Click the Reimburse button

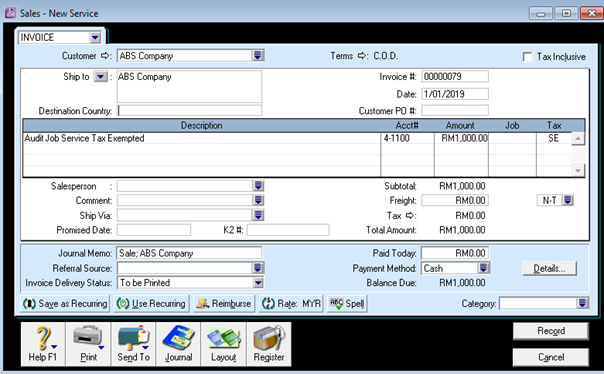(x=224, y=304)
